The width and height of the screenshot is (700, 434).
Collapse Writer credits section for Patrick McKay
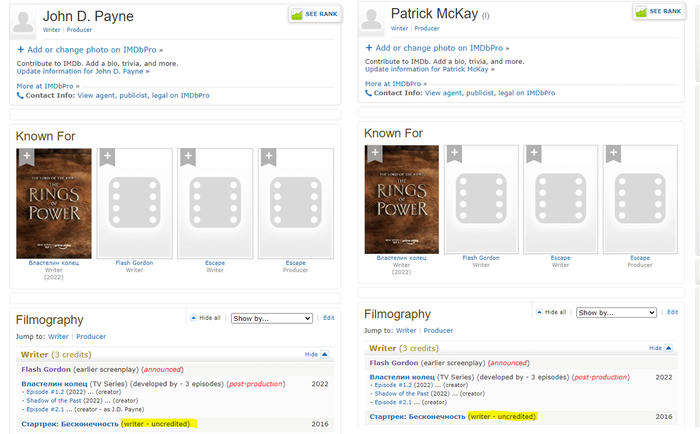click(655, 348)
